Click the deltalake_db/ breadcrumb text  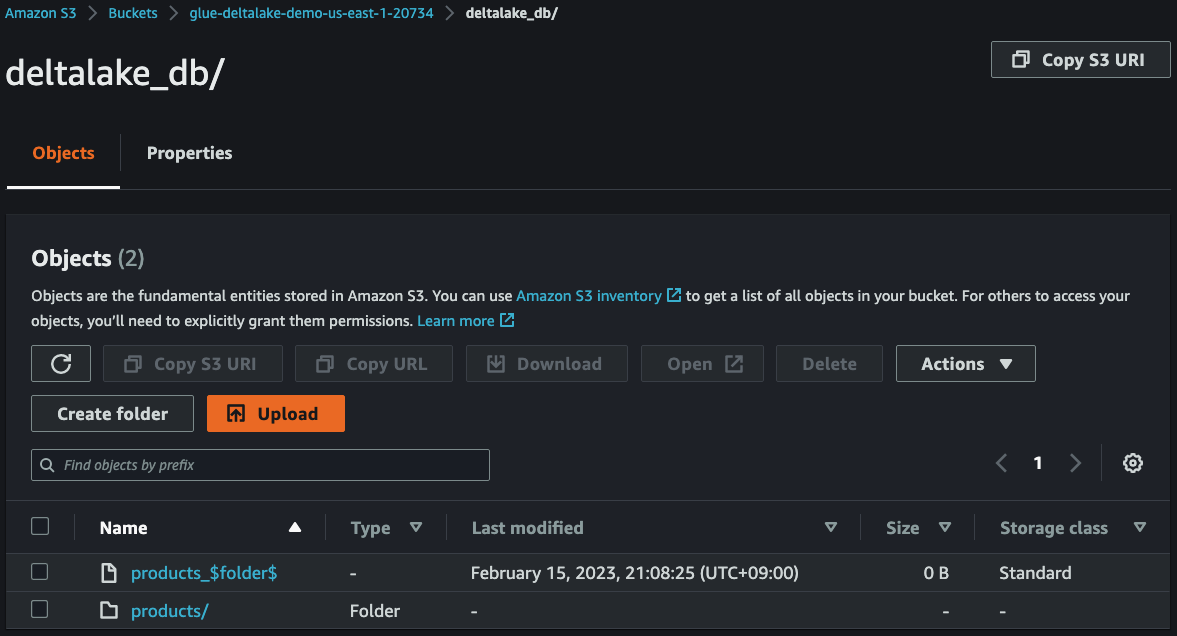(x=512, y=13)
